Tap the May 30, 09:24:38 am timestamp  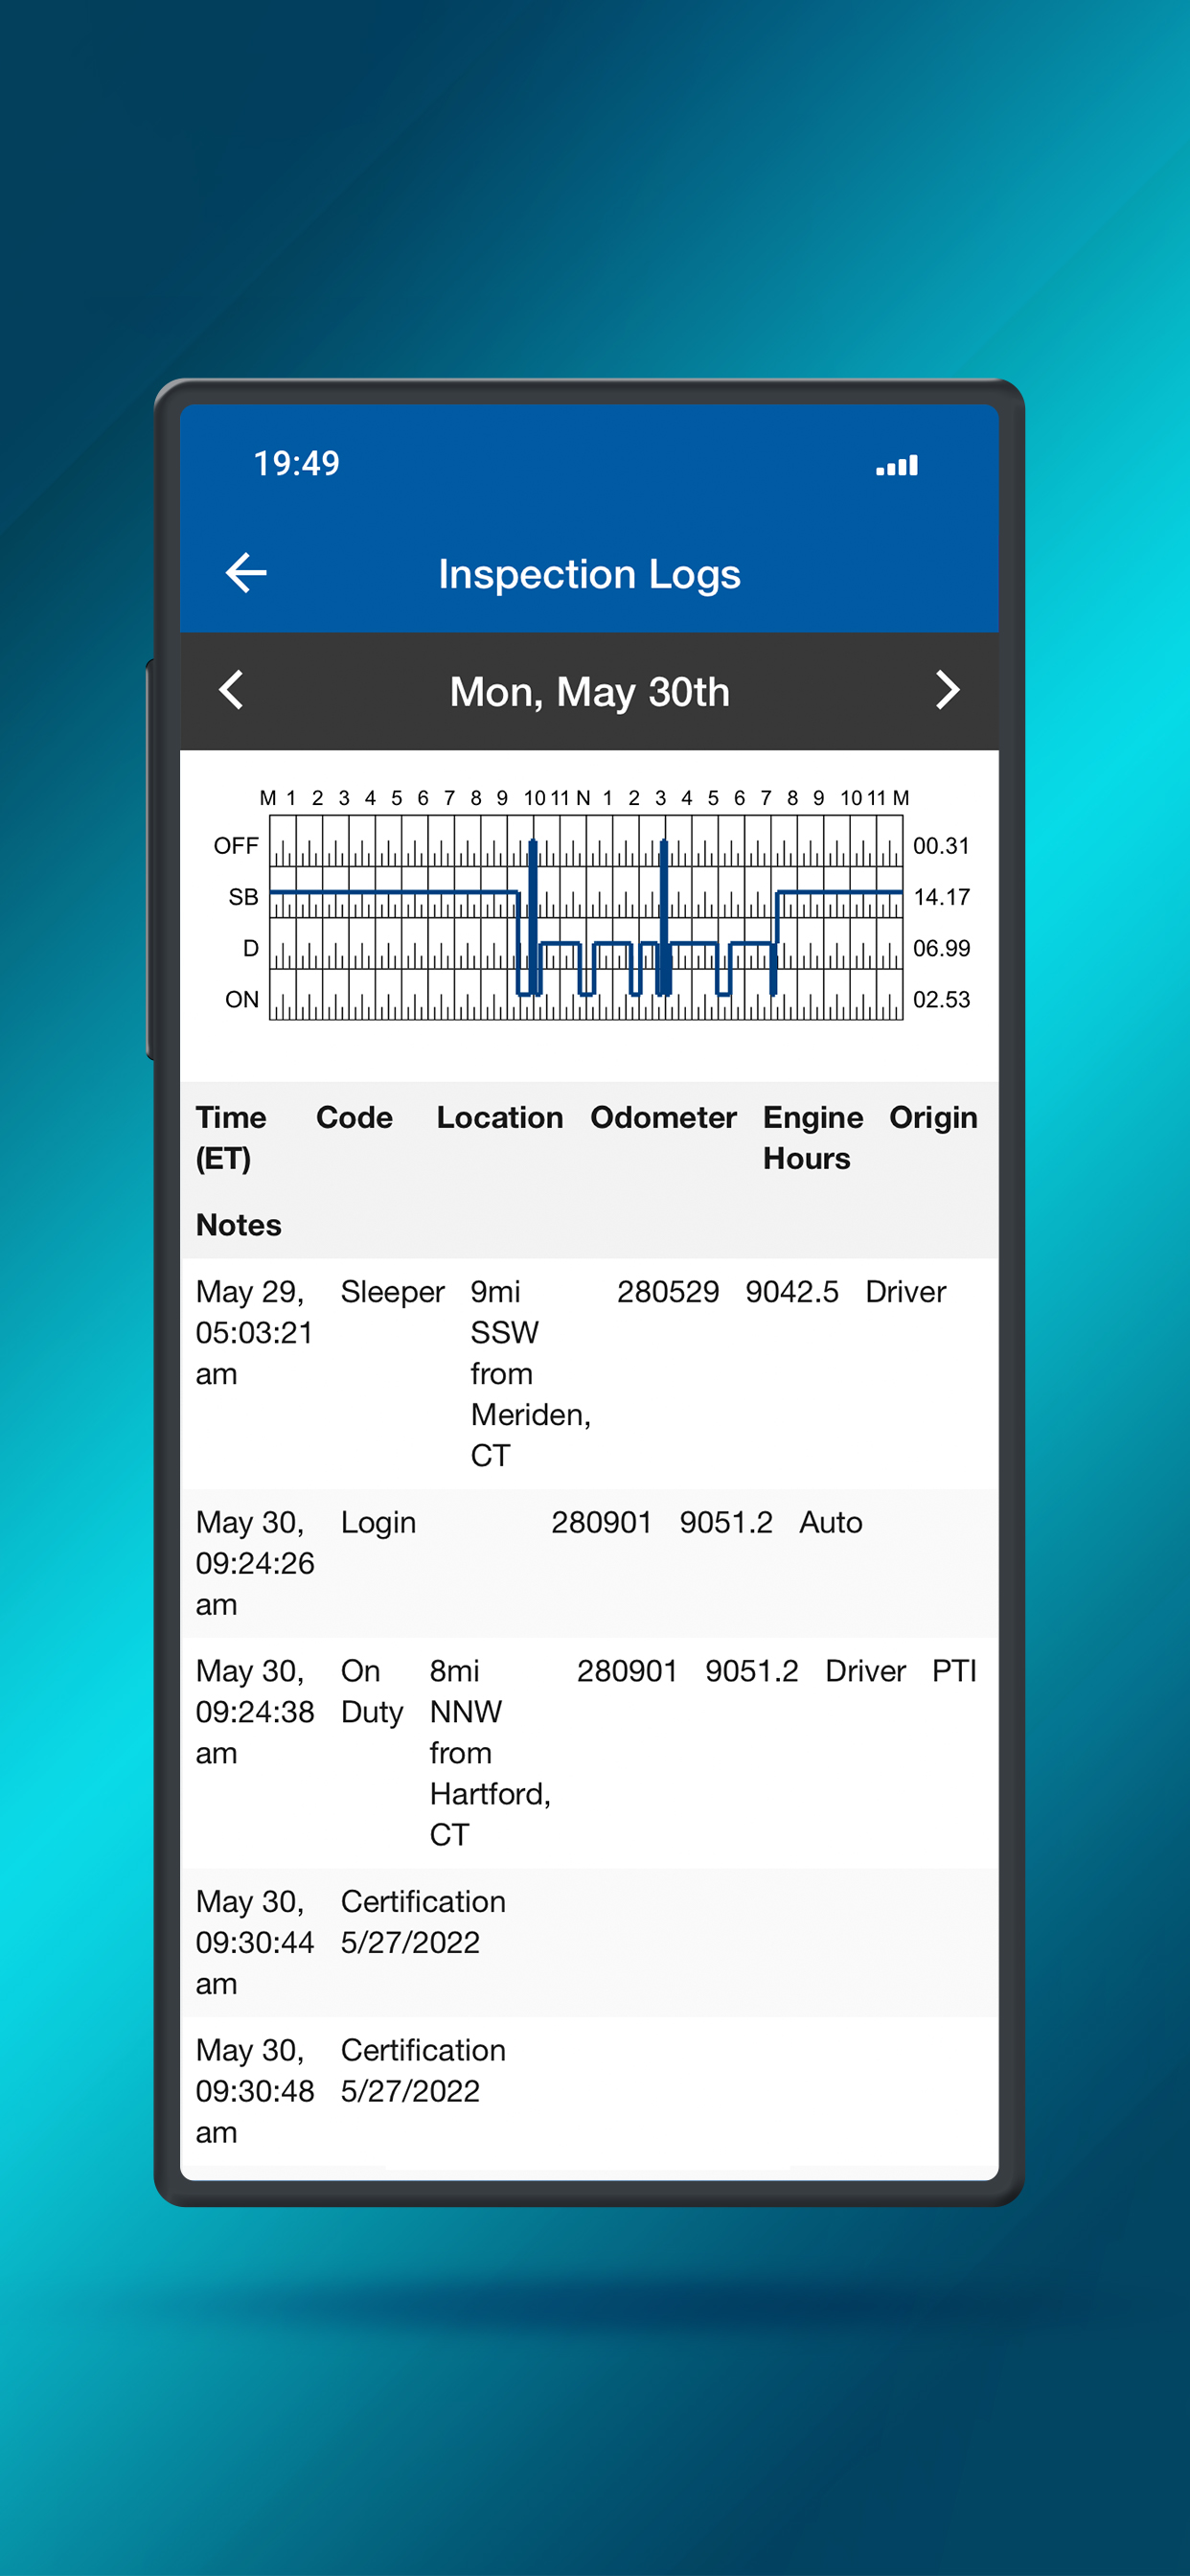(254, 1712)
